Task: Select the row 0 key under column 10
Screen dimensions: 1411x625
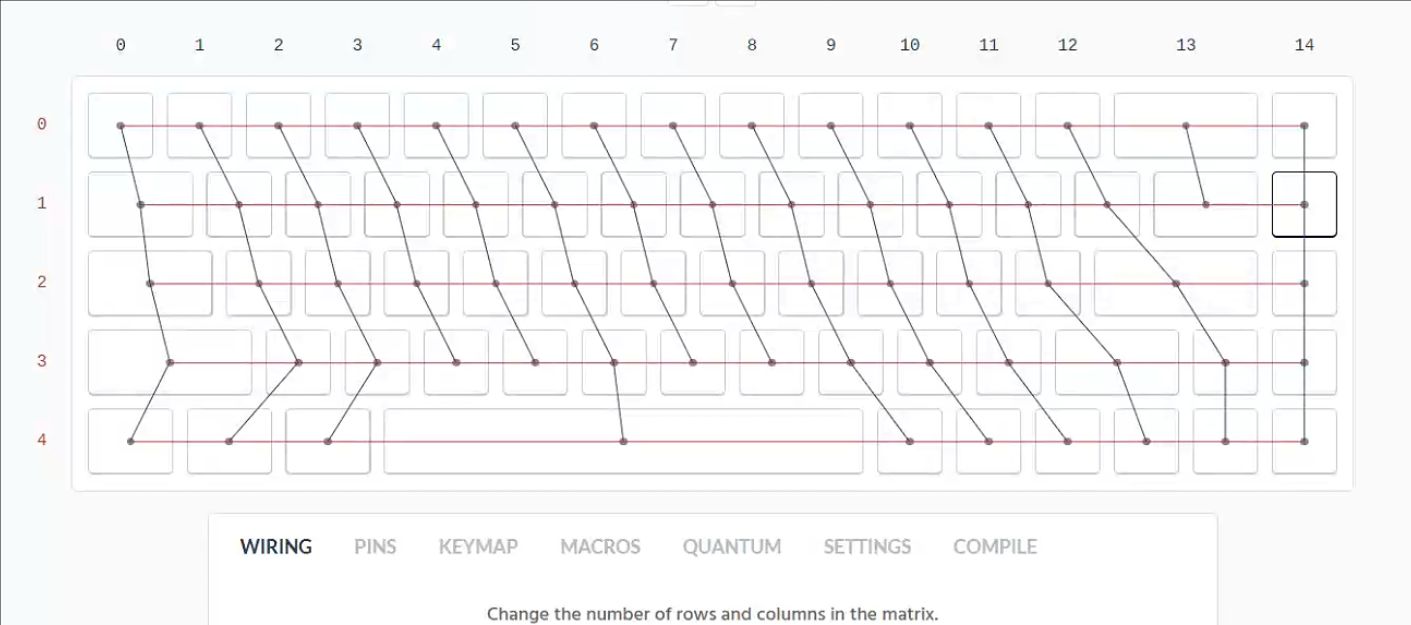Action: [x=910, y=125]
